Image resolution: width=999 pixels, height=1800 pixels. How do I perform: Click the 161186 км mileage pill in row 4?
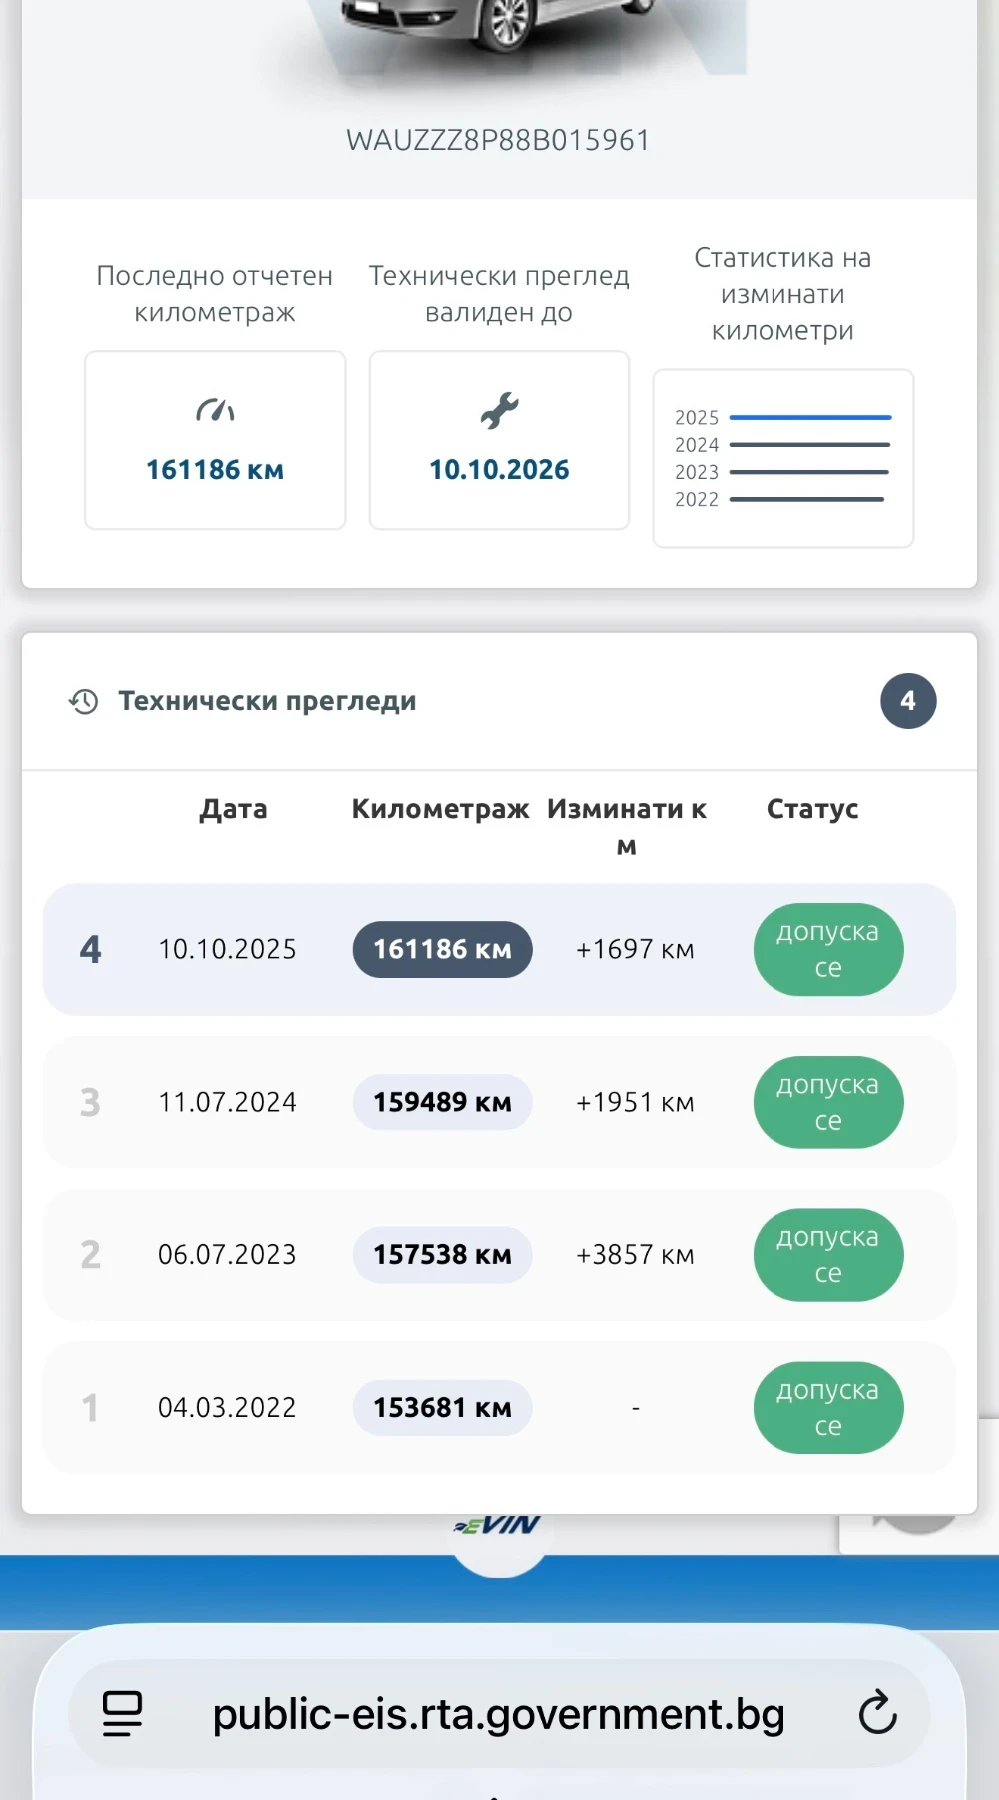442,949
